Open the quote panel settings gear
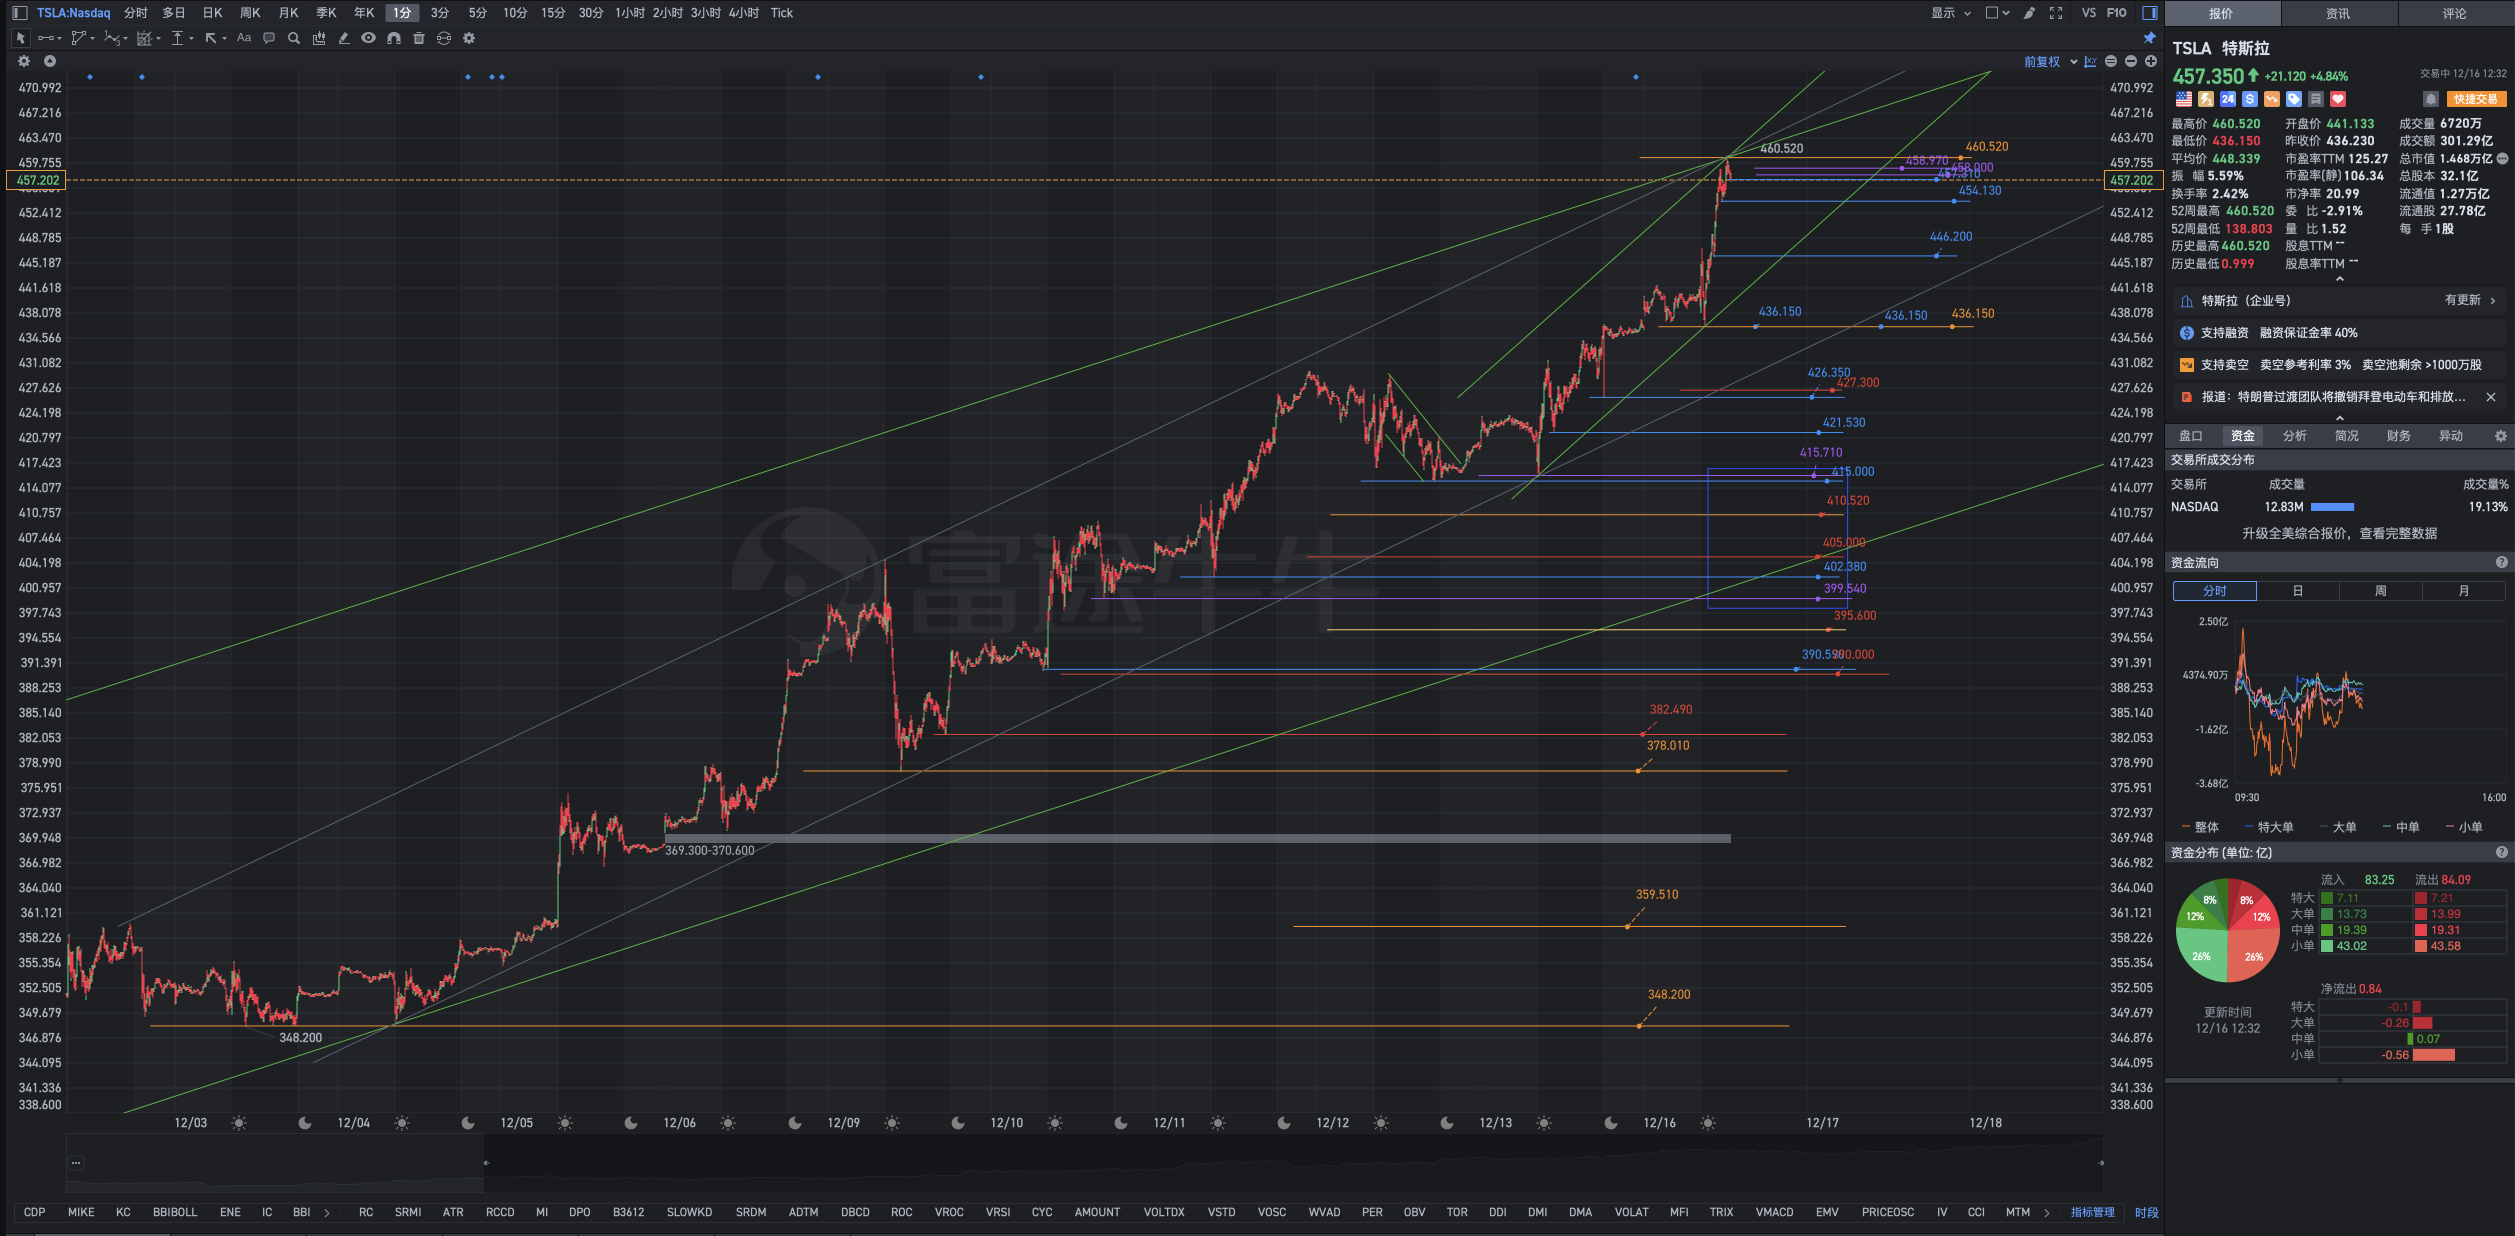Screen dimensions: 2515x1236 [x=2501, y=436]
